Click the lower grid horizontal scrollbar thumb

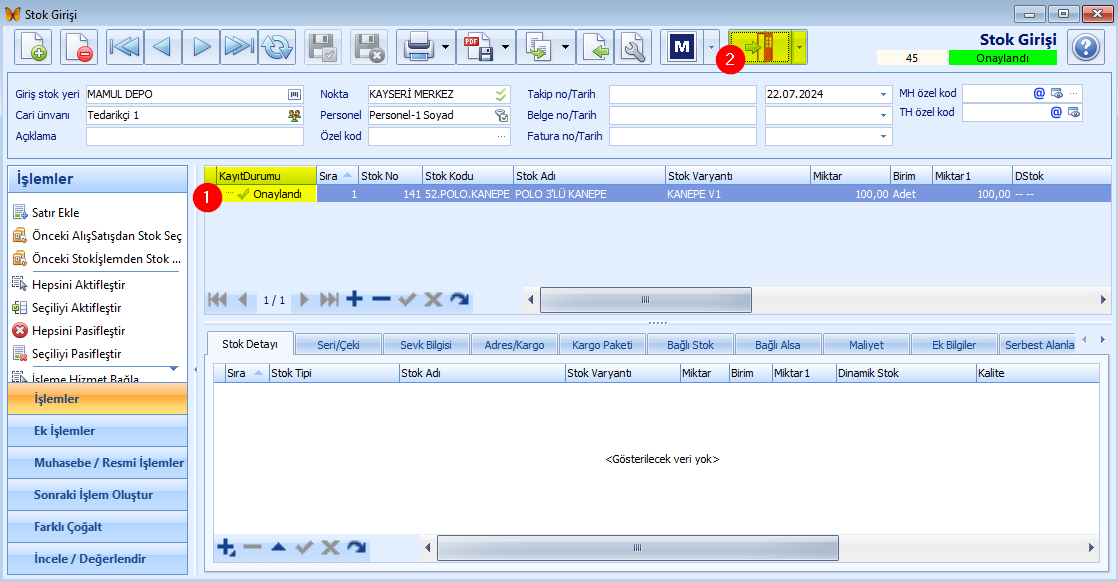point(637,548)
